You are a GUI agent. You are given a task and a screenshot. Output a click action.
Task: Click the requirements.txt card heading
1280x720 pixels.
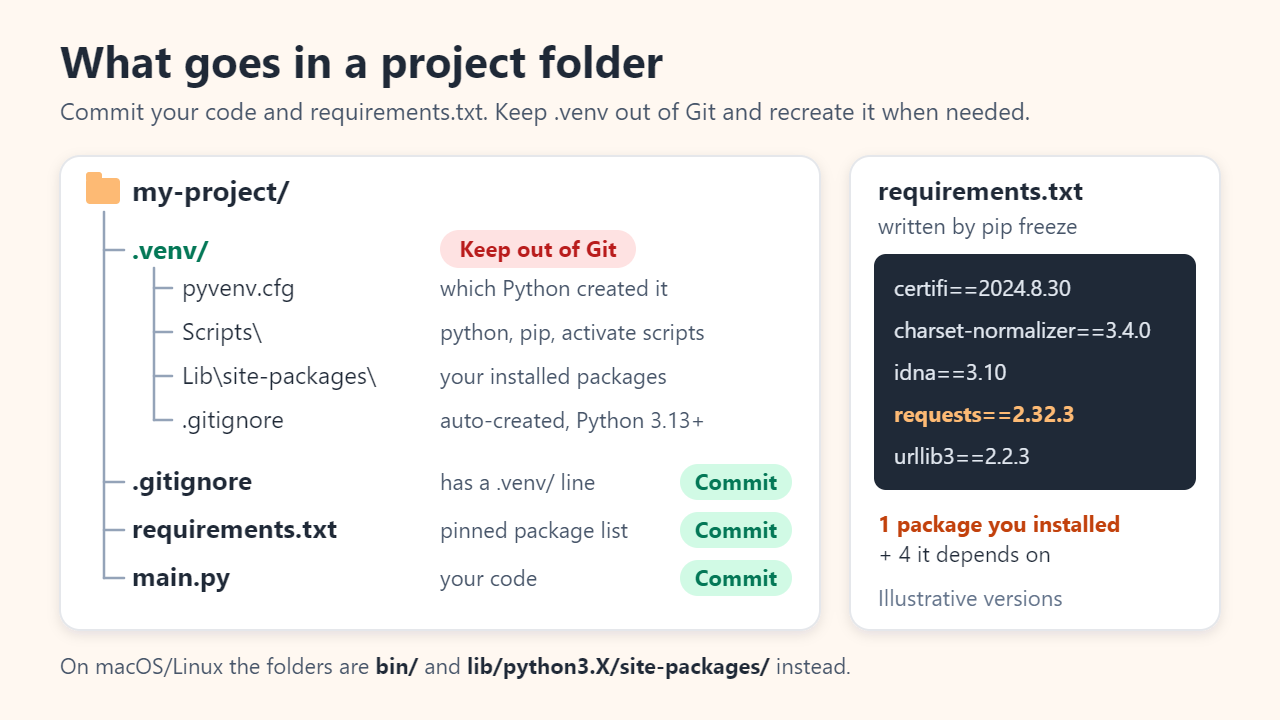pyautogui.click(x=980, y=192)
